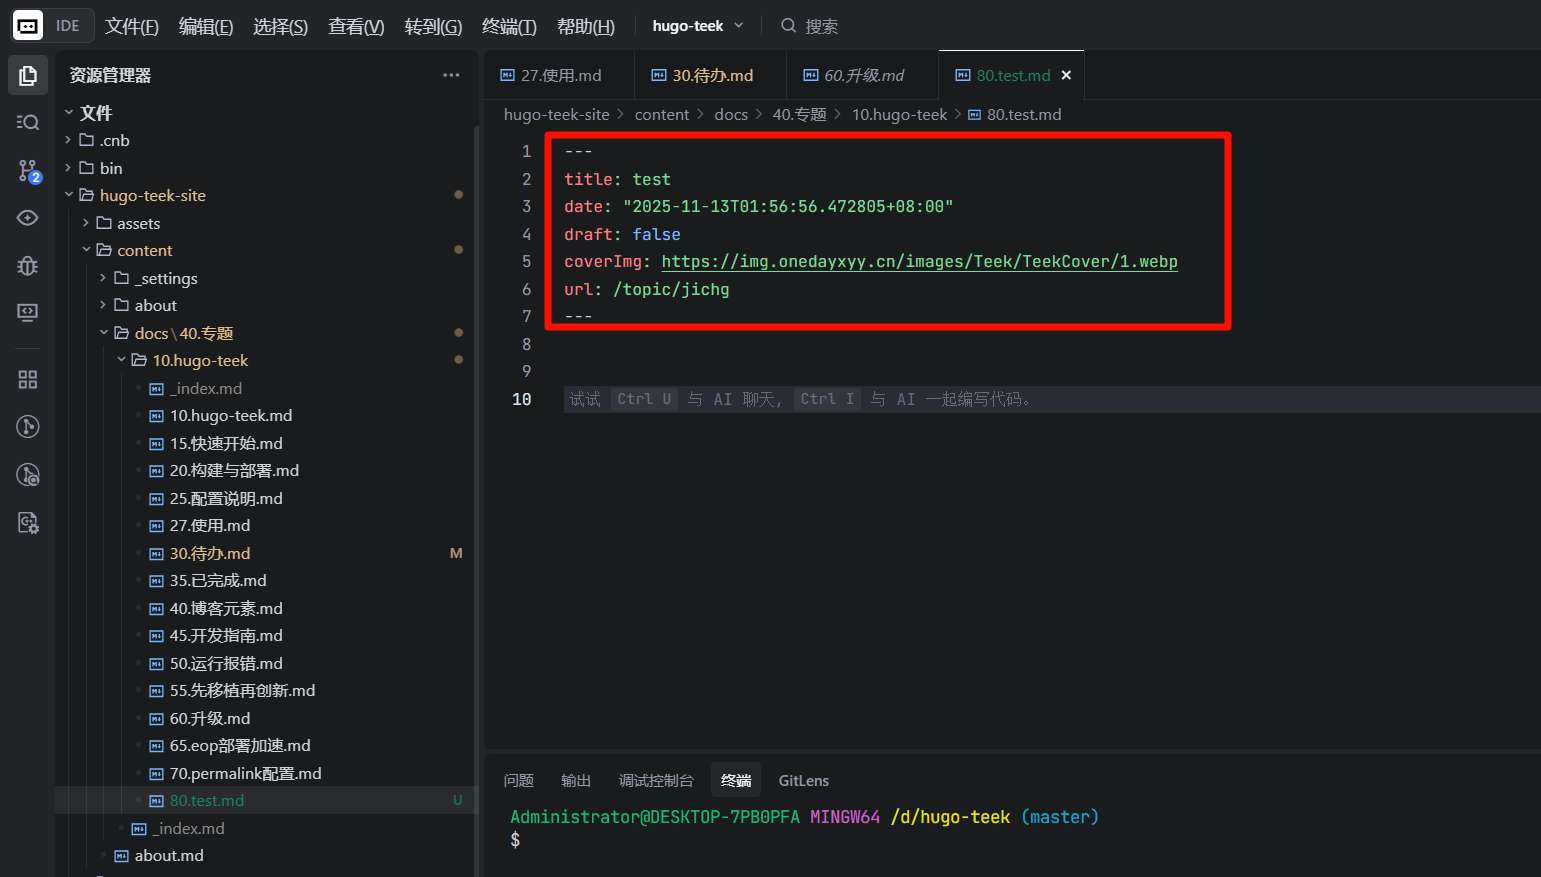
Task: Open the remote explorer monitor icon
Action: (x=28, y=313)
